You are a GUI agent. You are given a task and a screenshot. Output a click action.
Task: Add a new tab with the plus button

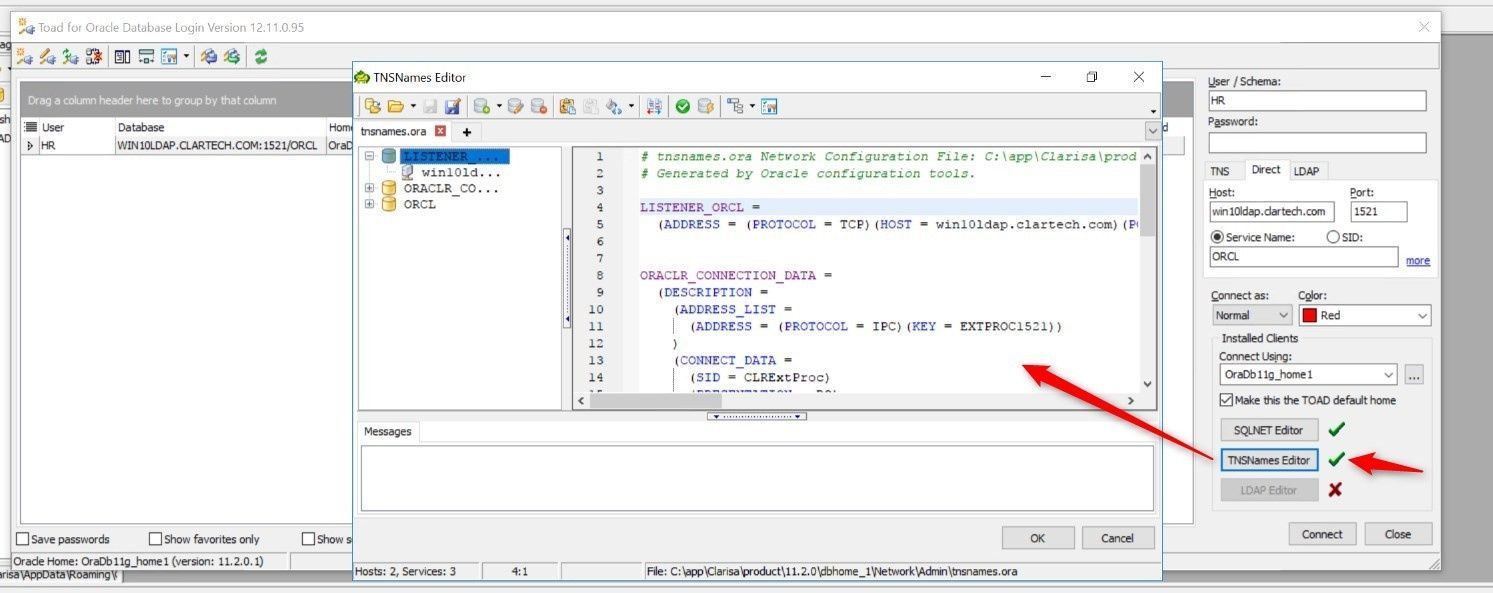point(466,132)
